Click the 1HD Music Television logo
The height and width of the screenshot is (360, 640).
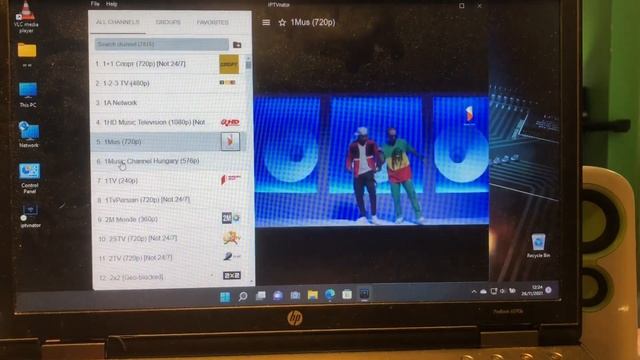coord(230,122)
